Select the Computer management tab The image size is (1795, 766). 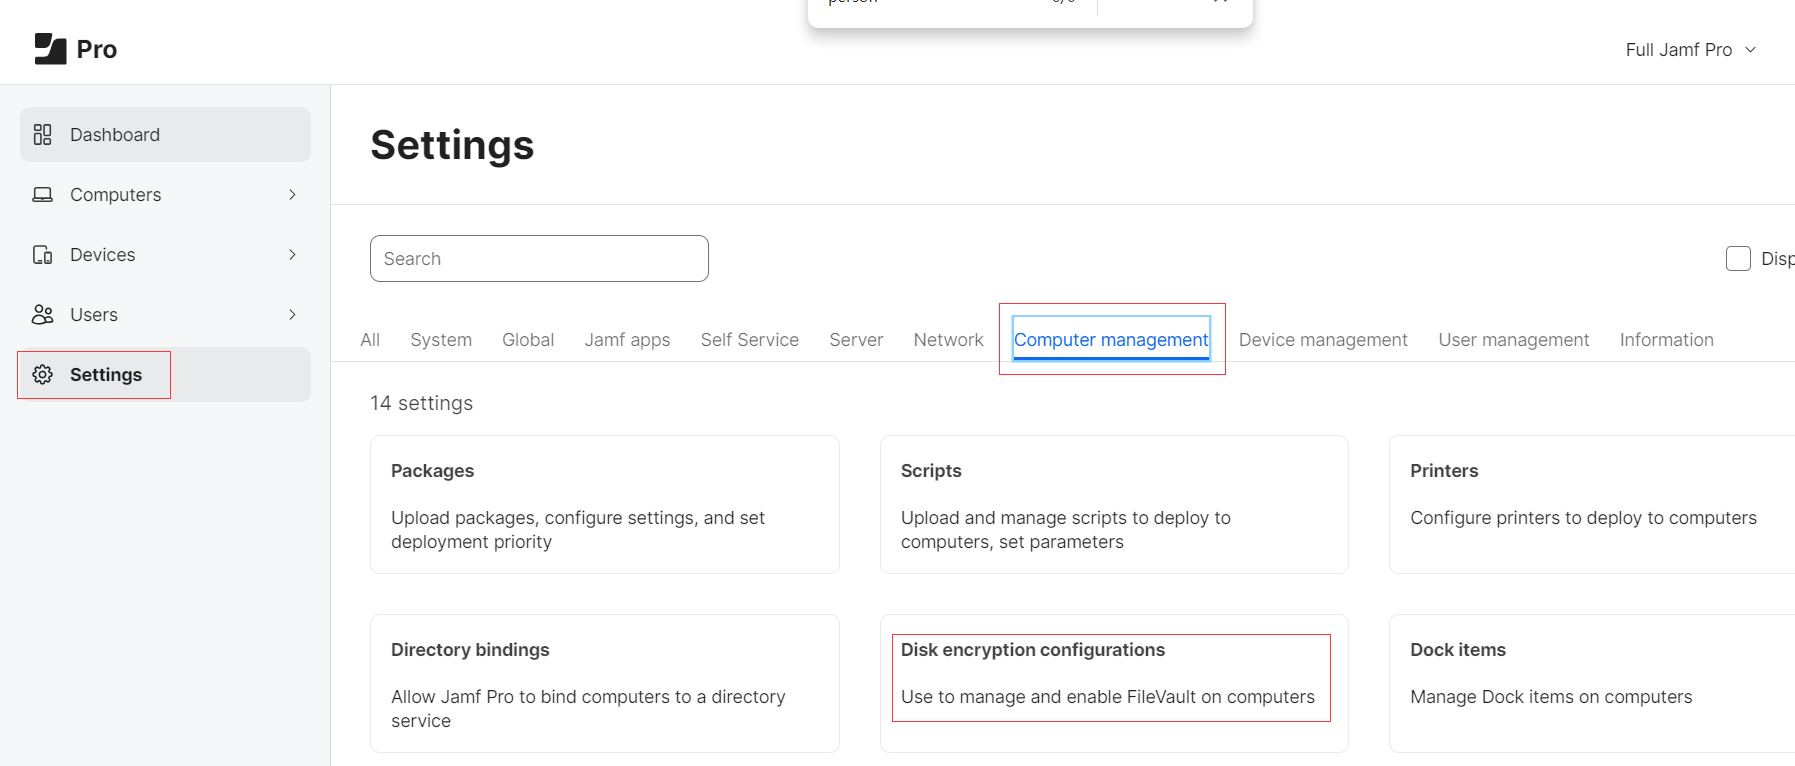1111,339
